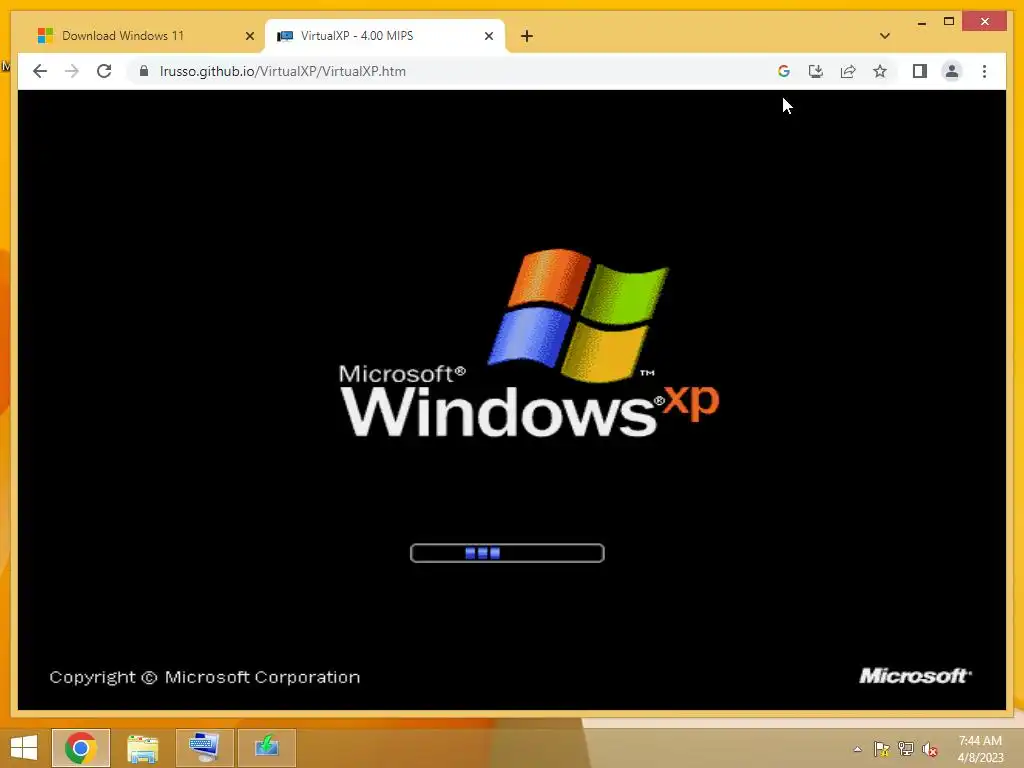Open the Chrome profile avatar menu
The width and height of the screenshot is (1024, 768).
[x=952, y=71]
